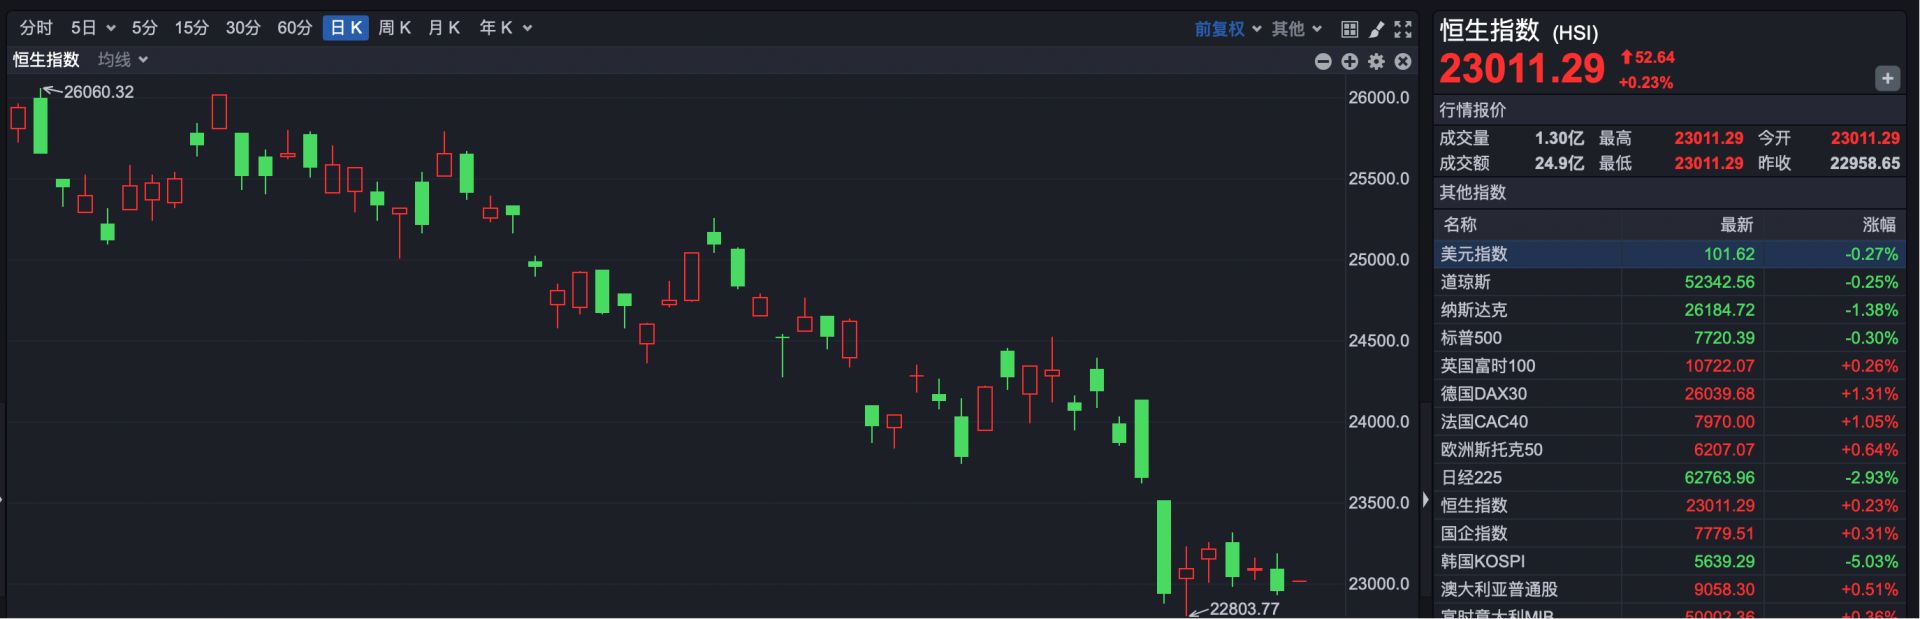Sort the index list by 最新 column
1920x619 pixels.
click(x=1737, y=225)
